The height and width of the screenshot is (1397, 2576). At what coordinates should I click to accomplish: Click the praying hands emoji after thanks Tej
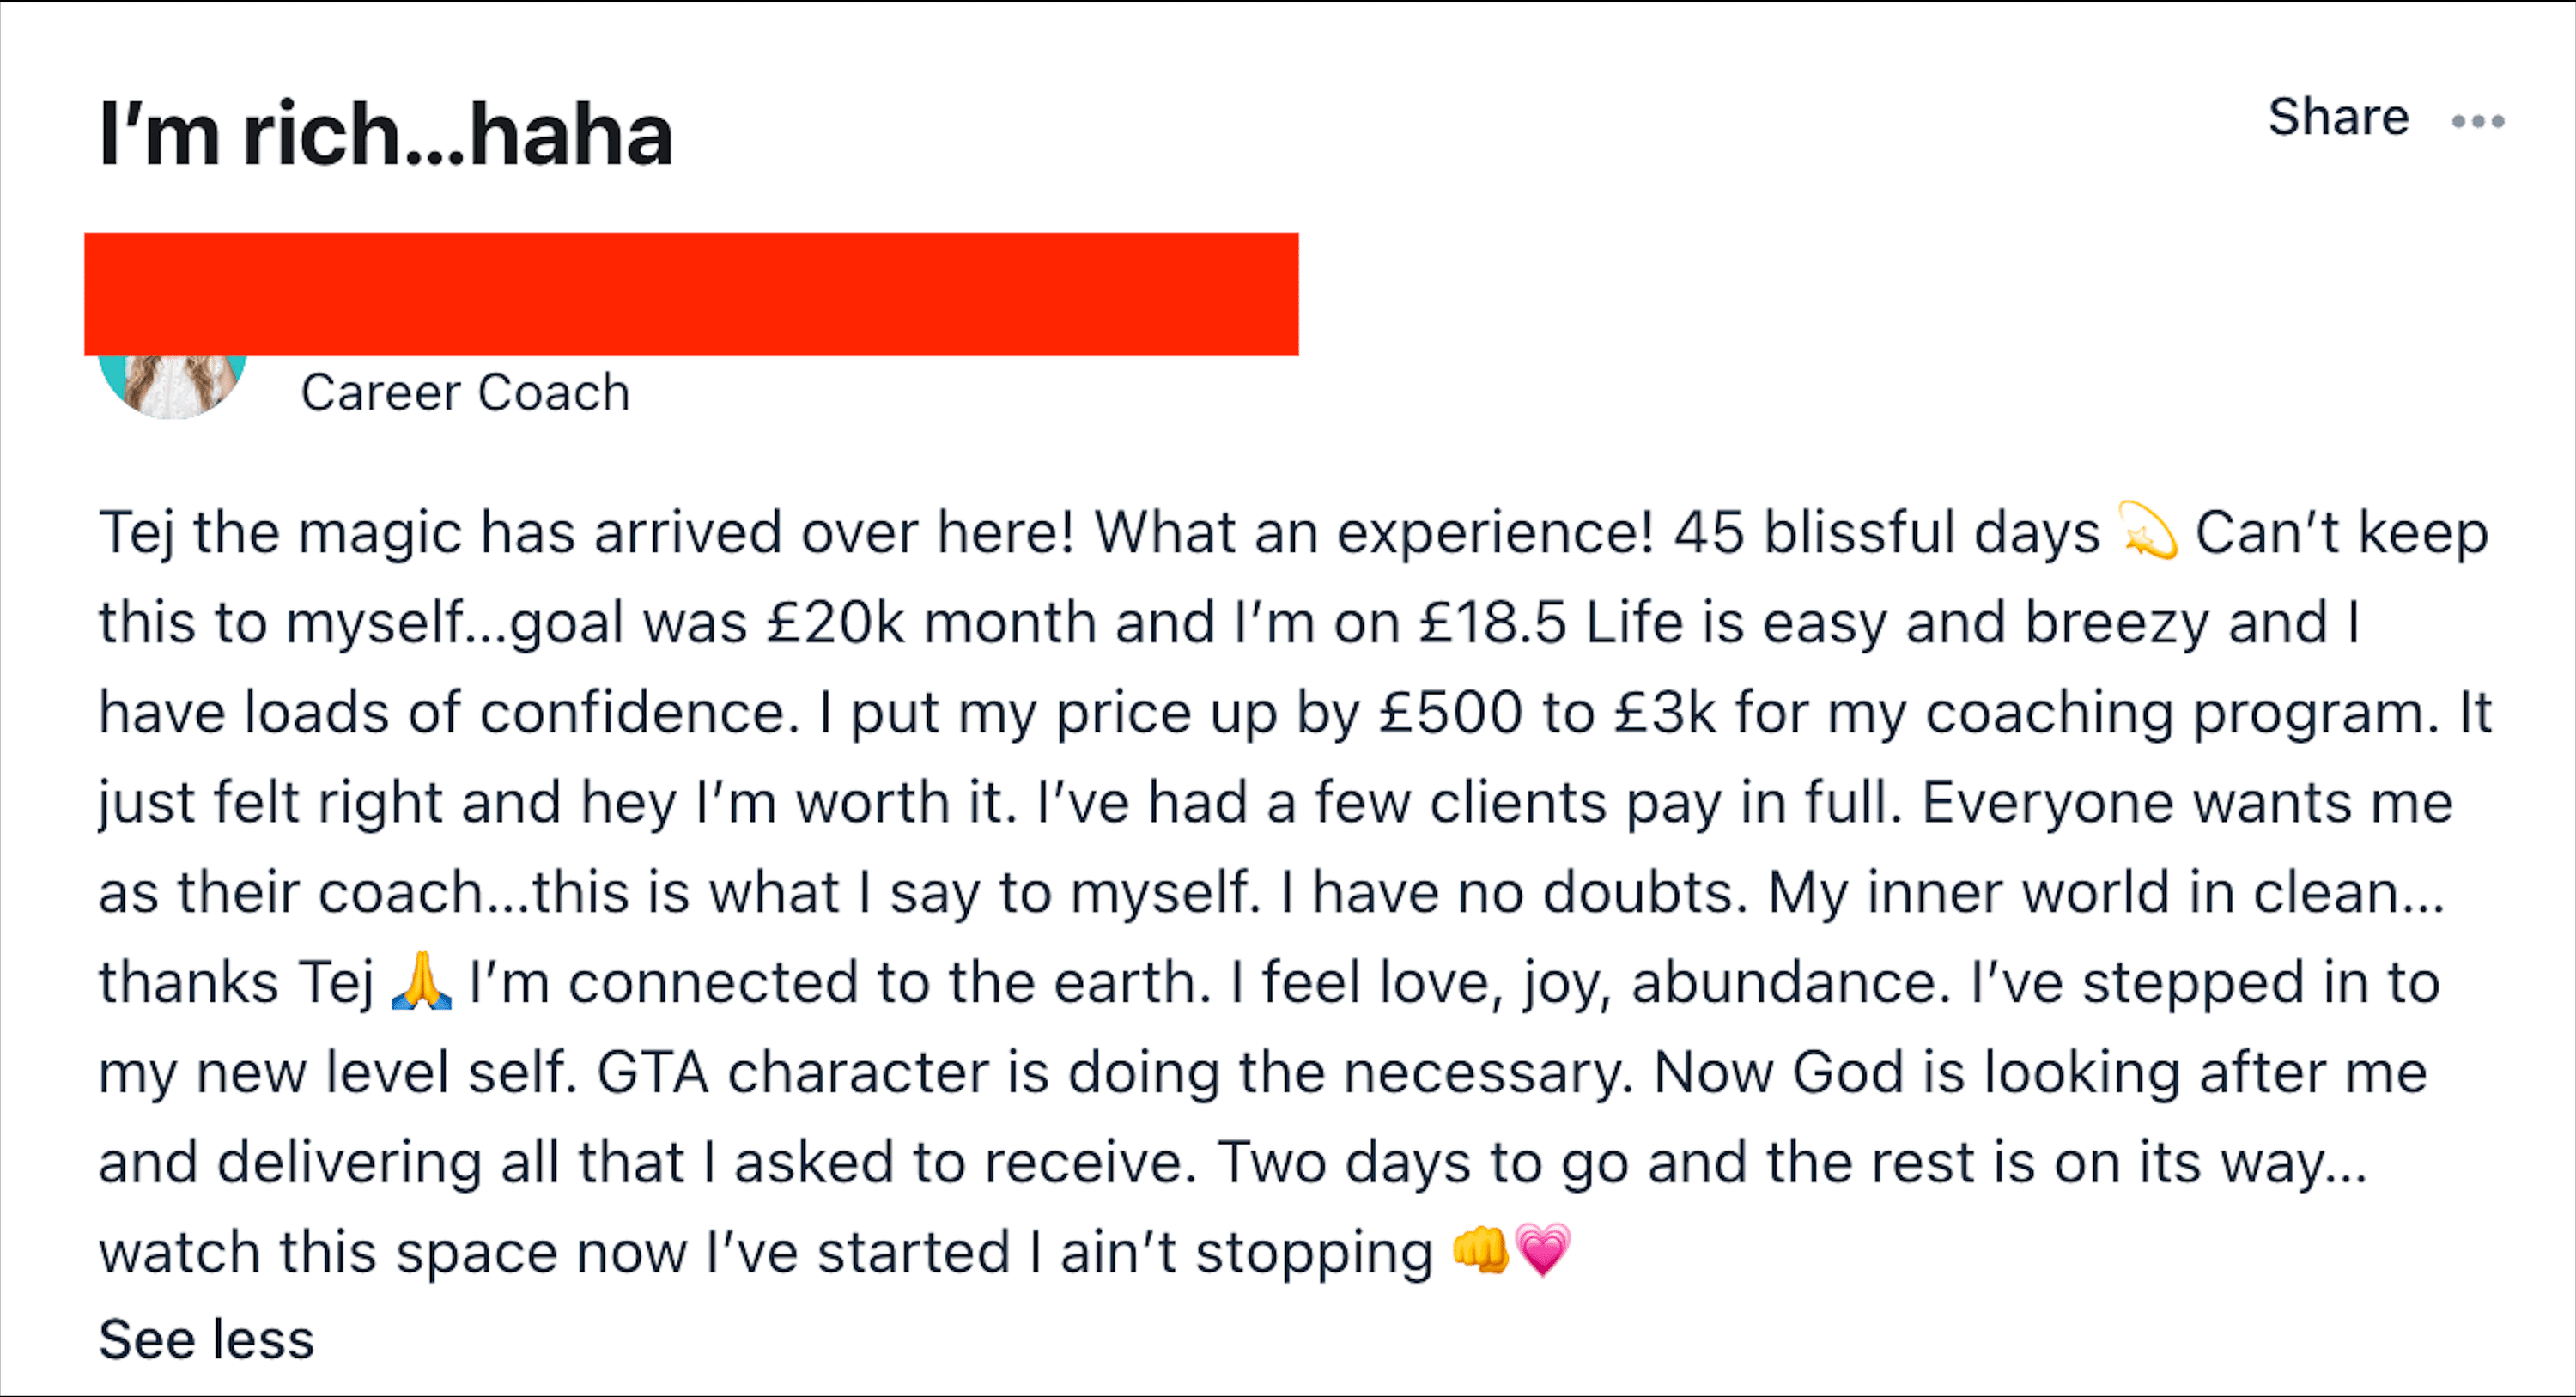(421, 981)
